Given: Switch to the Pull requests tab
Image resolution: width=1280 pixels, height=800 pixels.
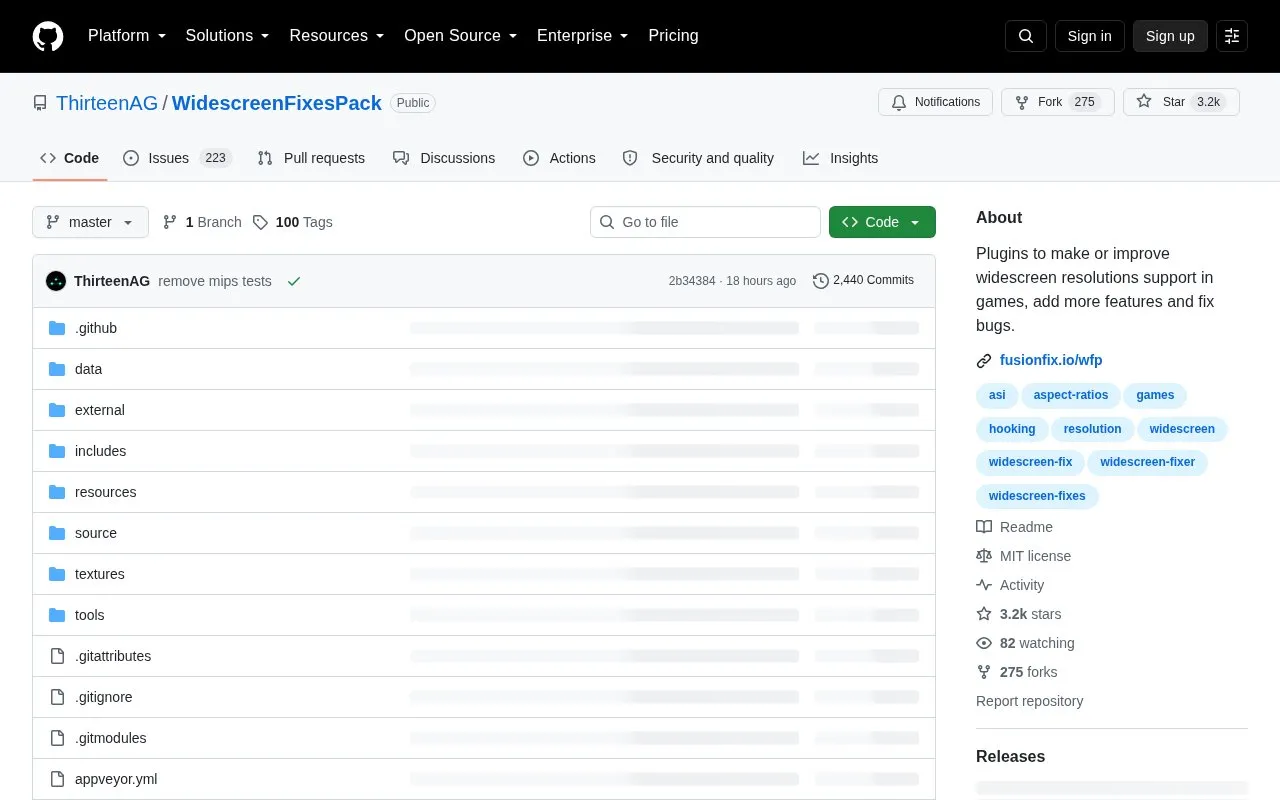Looking at the screenshot, I should (x=311, y=158).
